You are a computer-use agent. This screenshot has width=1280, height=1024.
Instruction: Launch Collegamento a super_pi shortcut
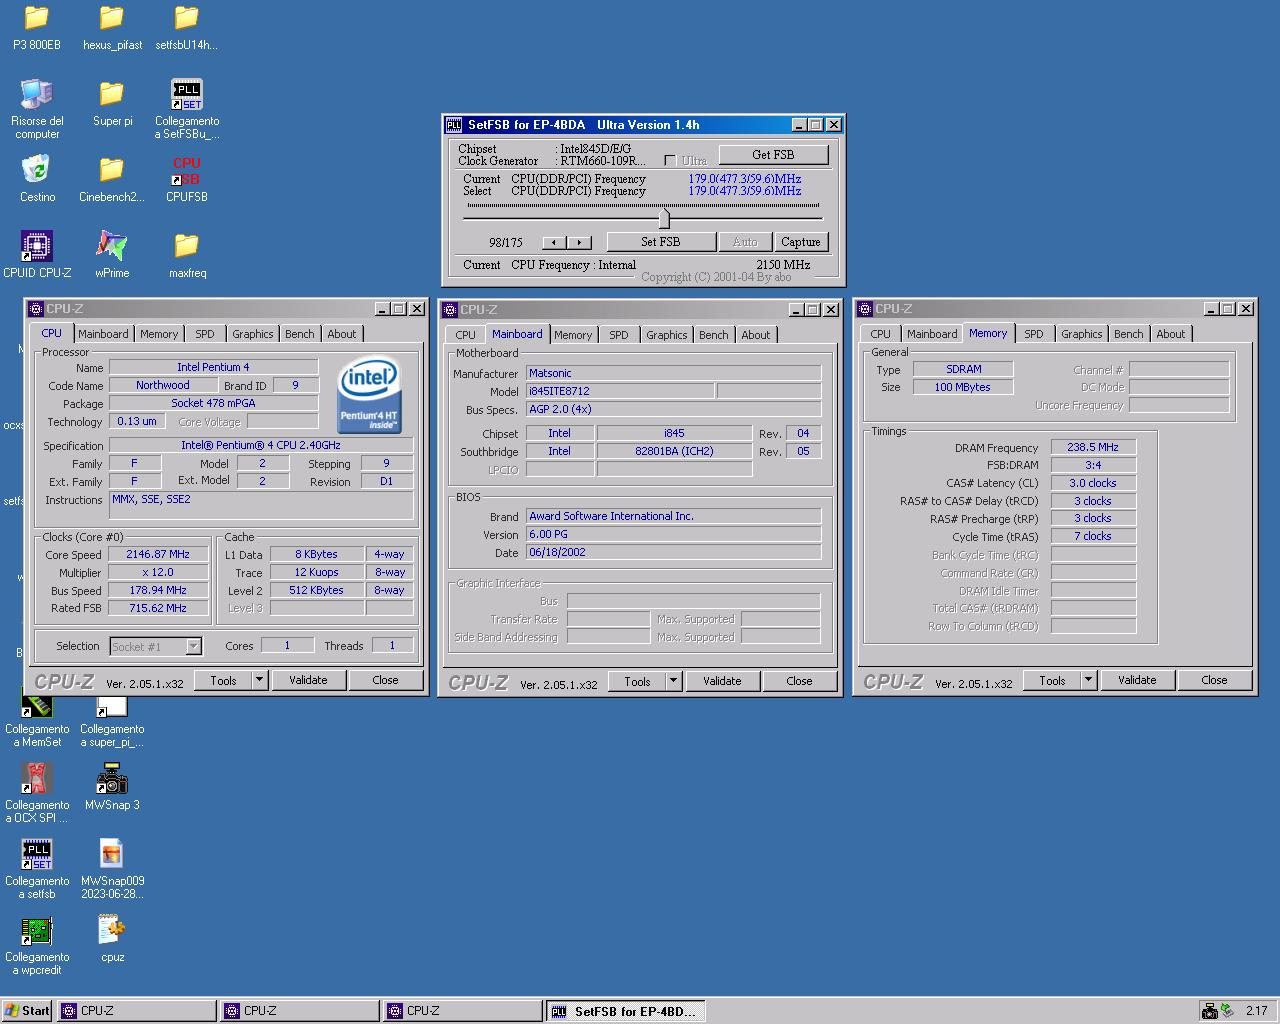coord(112,704)
